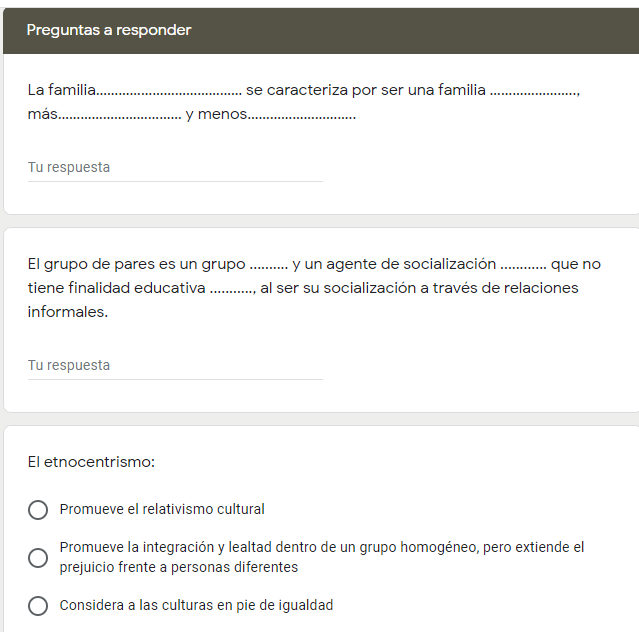The image size is (639, 632).
Task: Click the phrase "que no" ending the second question's first line
Action: 576,264
